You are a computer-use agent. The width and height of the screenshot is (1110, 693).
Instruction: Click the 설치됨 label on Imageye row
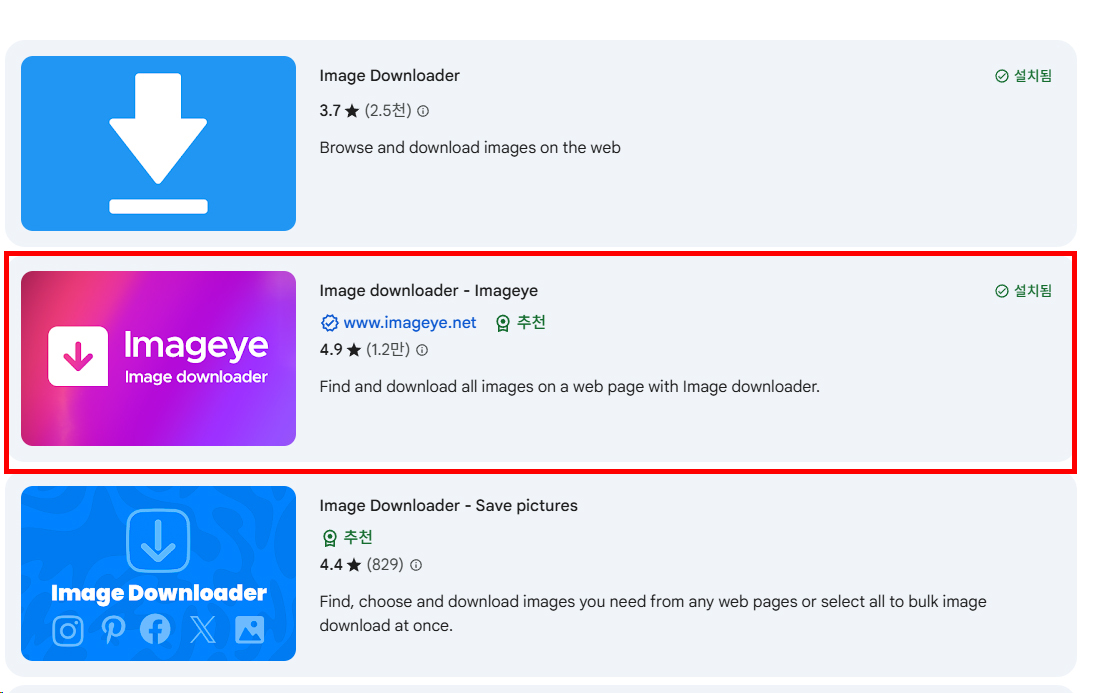[x=1033, y=291]
